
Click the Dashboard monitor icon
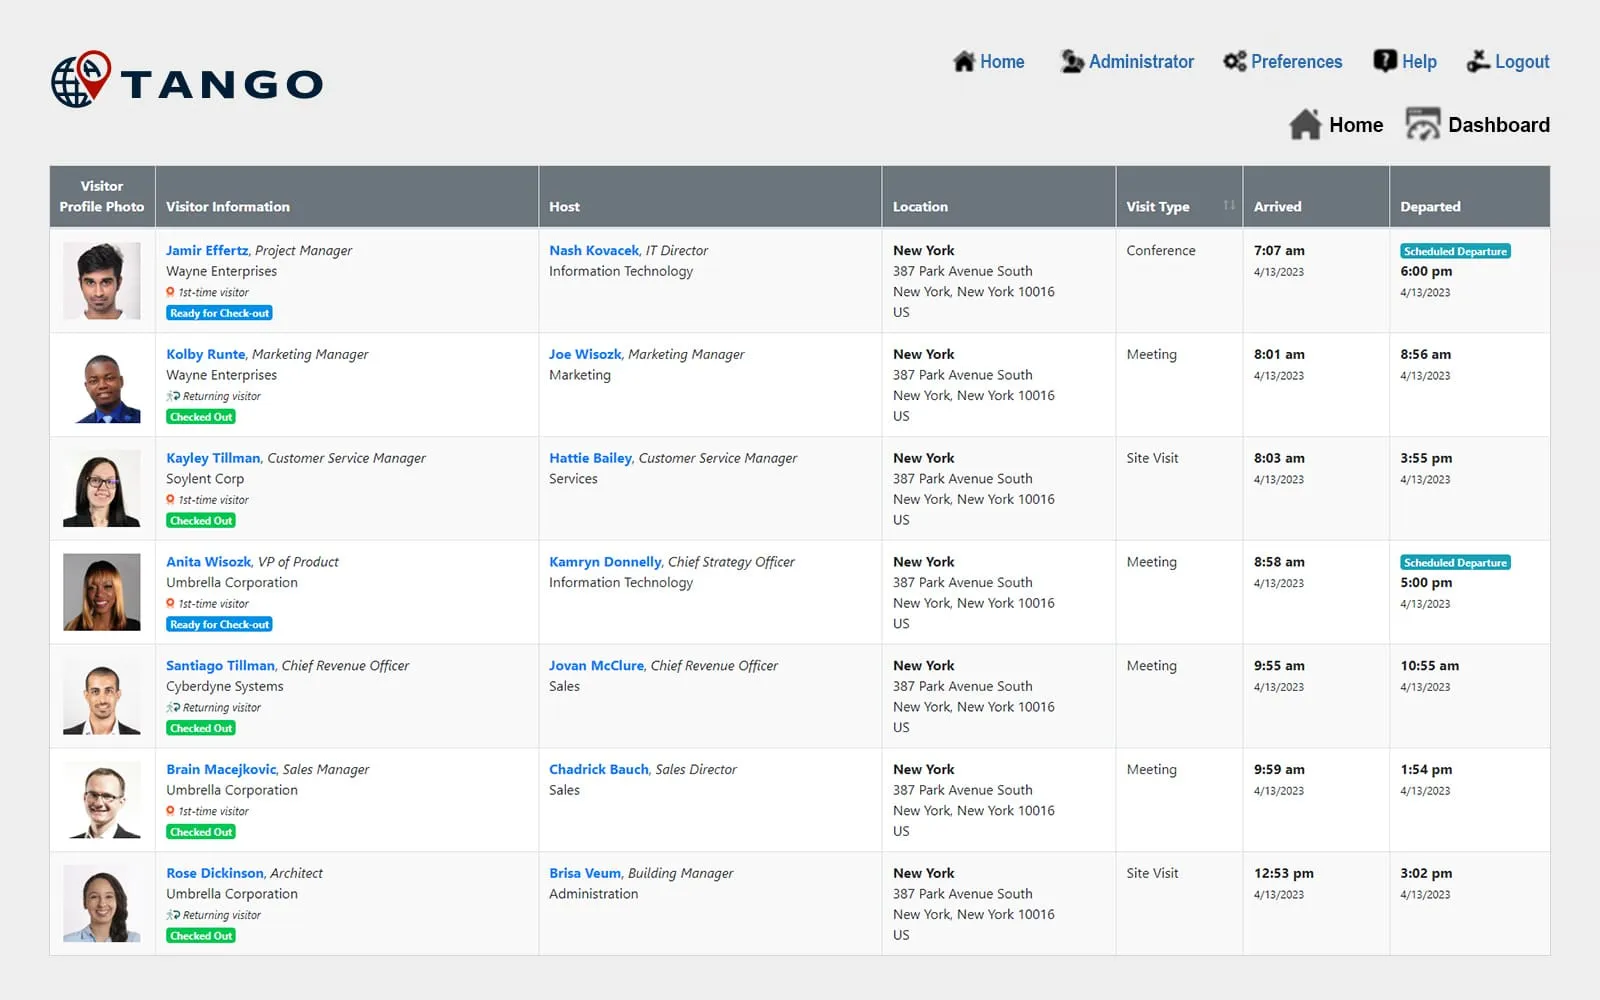1423,125
